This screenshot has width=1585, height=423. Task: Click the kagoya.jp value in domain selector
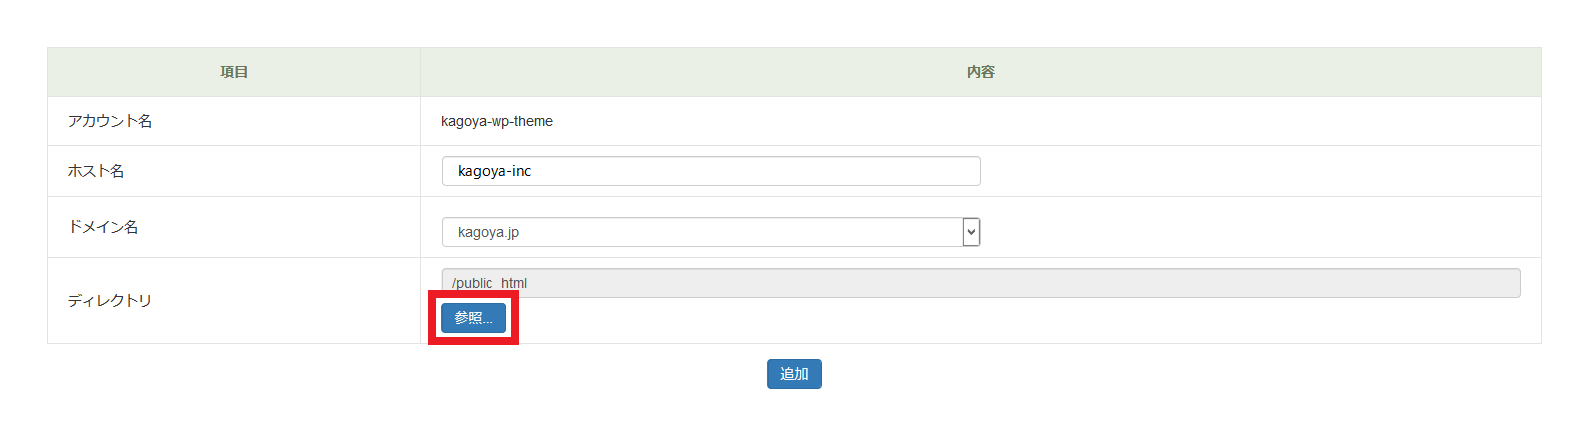(488, 232)
